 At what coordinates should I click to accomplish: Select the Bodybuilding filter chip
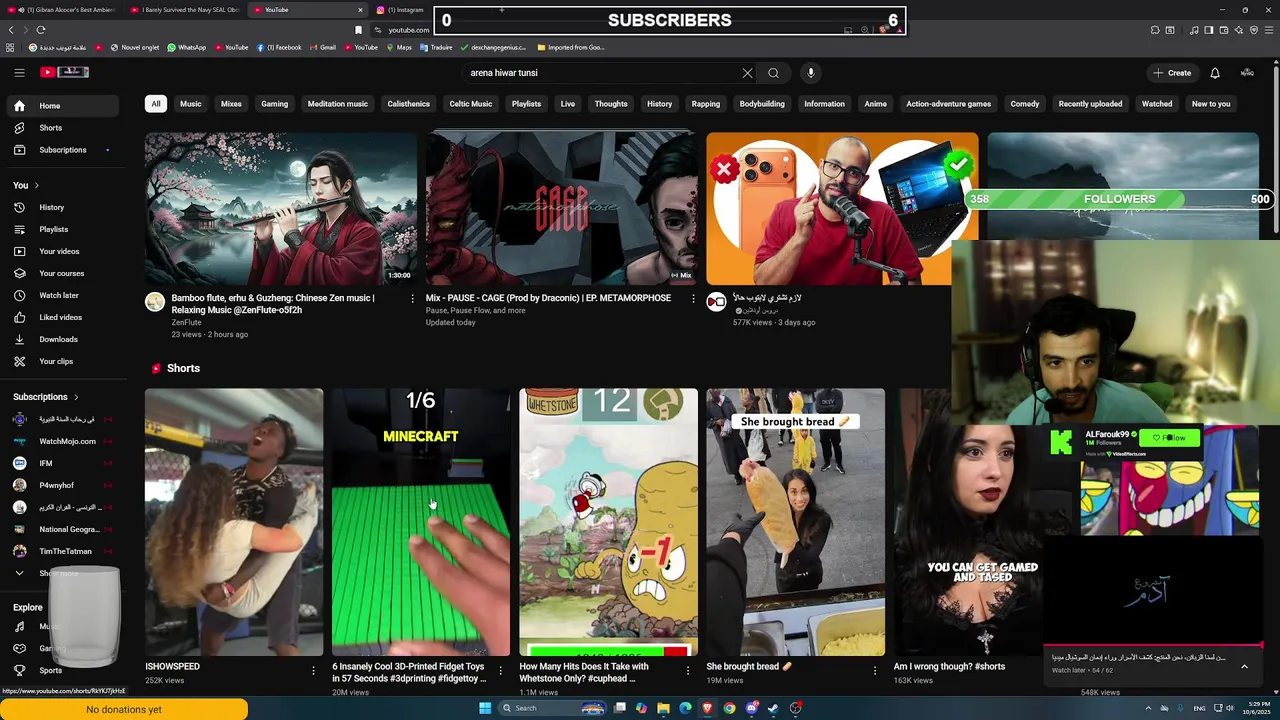click(762, 104)
